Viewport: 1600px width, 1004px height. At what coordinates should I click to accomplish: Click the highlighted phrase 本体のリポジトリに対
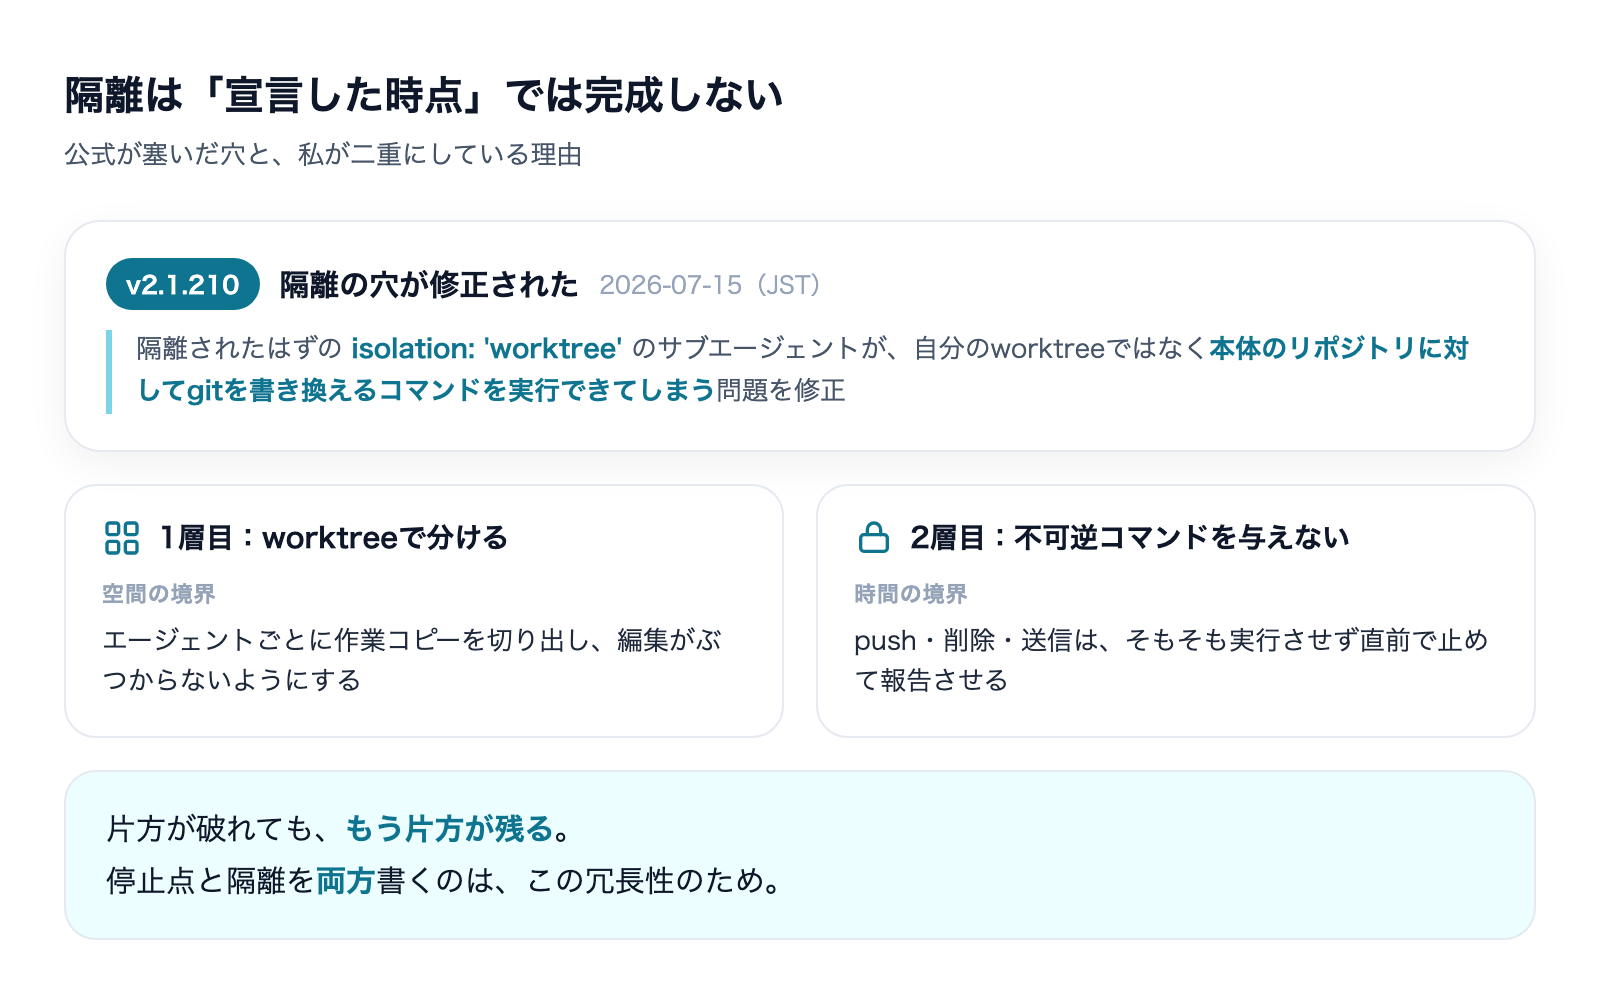[x=1339, y=349]
